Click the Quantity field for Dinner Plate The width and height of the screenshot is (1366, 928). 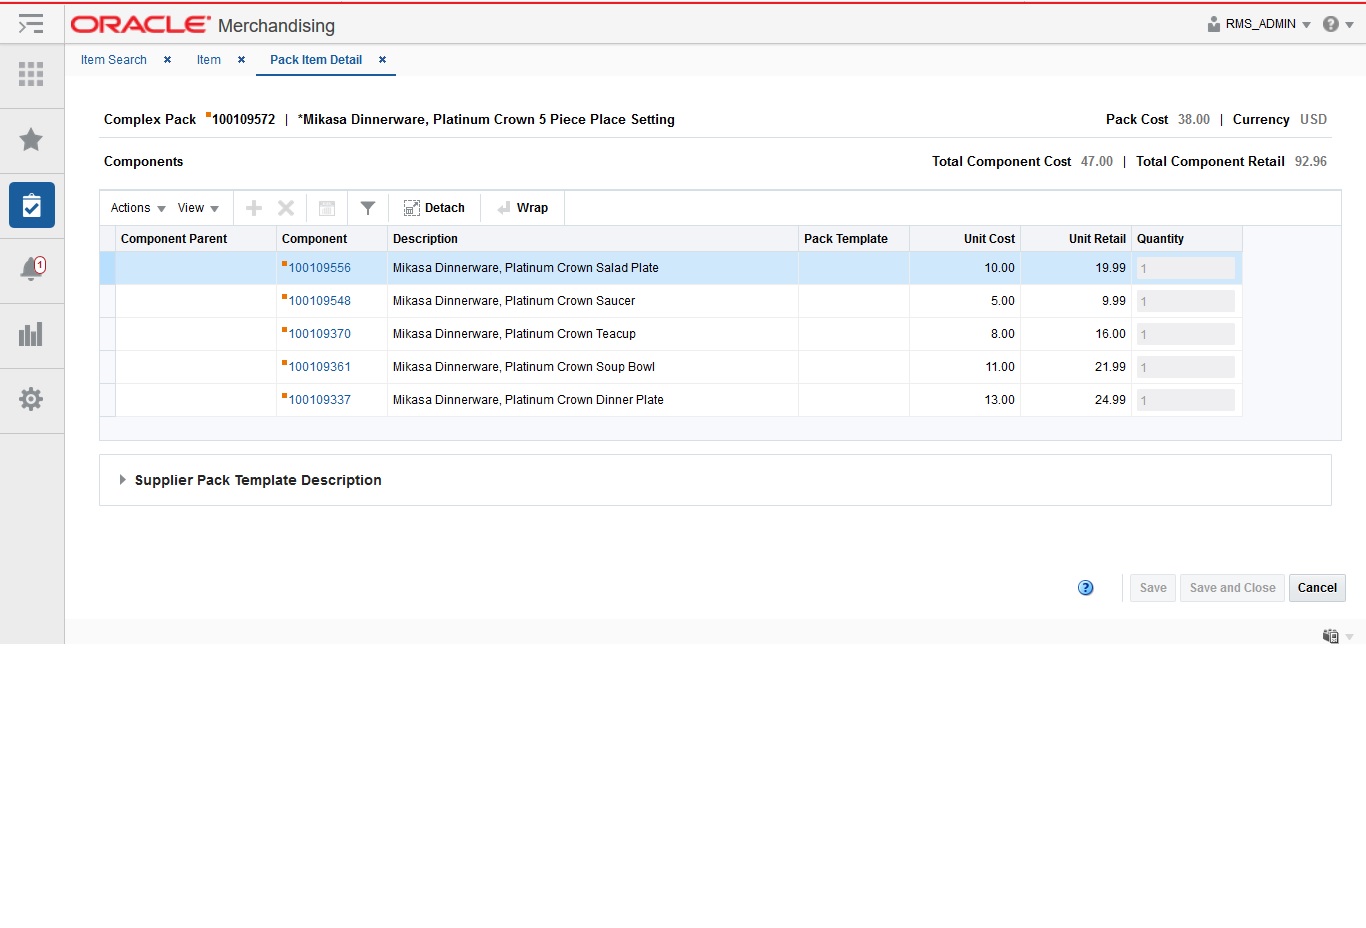pyautogui.click(x=1186, y=400)
